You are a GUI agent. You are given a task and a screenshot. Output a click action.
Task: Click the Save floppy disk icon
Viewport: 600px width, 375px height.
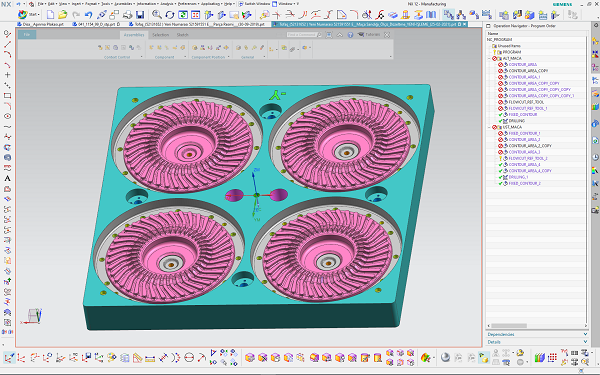(140, 15)
